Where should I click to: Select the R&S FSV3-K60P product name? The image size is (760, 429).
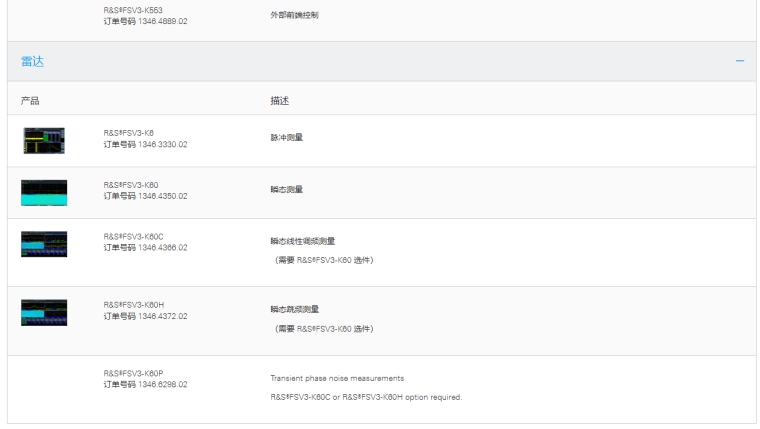click(x=133, y=373)
